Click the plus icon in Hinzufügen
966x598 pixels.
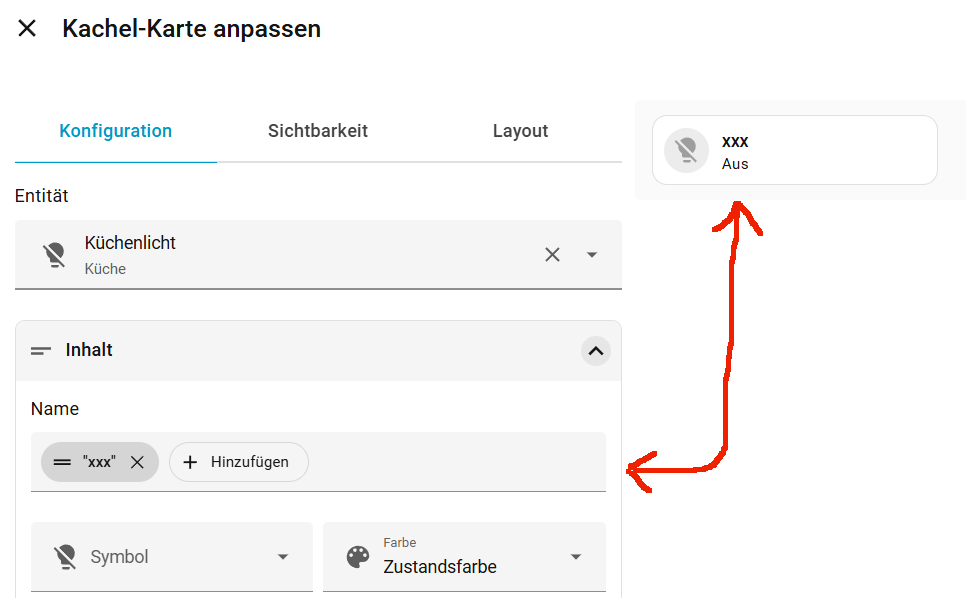190,462
